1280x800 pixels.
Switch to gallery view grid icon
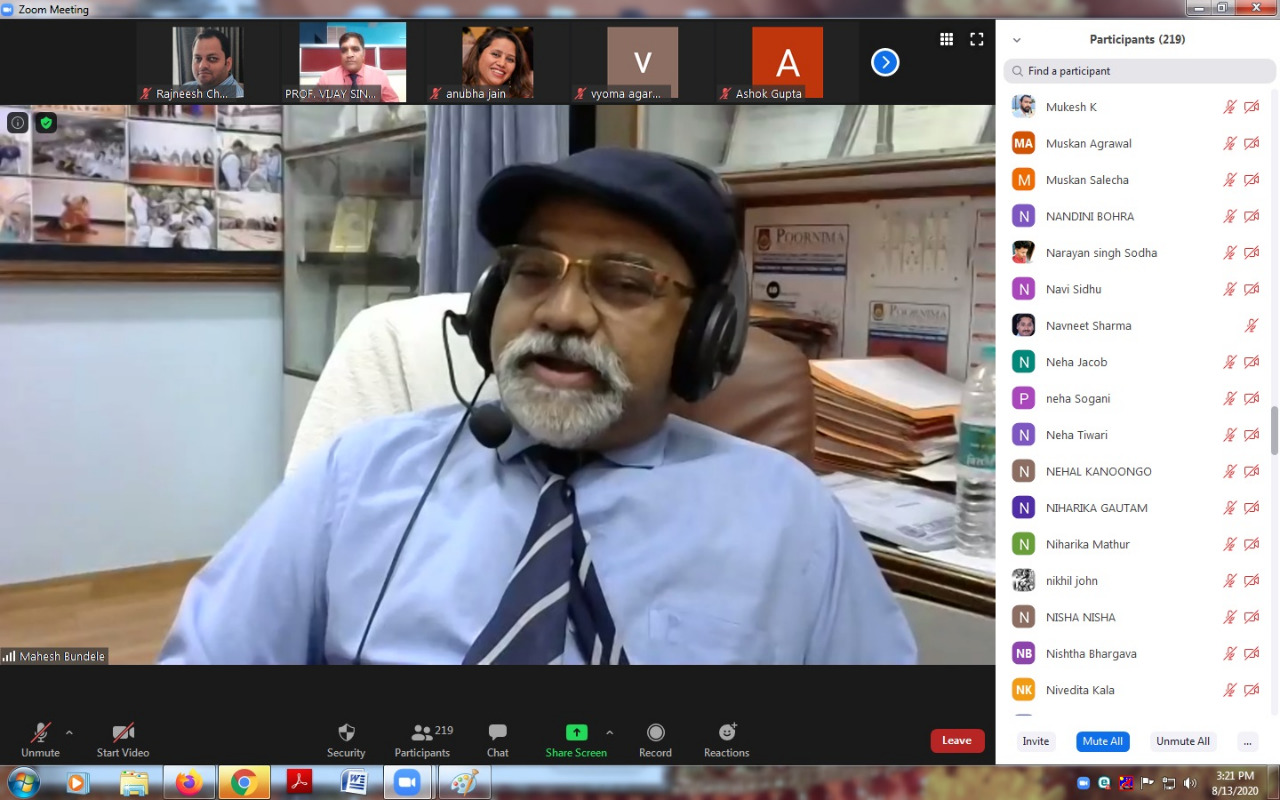tap(946, 39)
